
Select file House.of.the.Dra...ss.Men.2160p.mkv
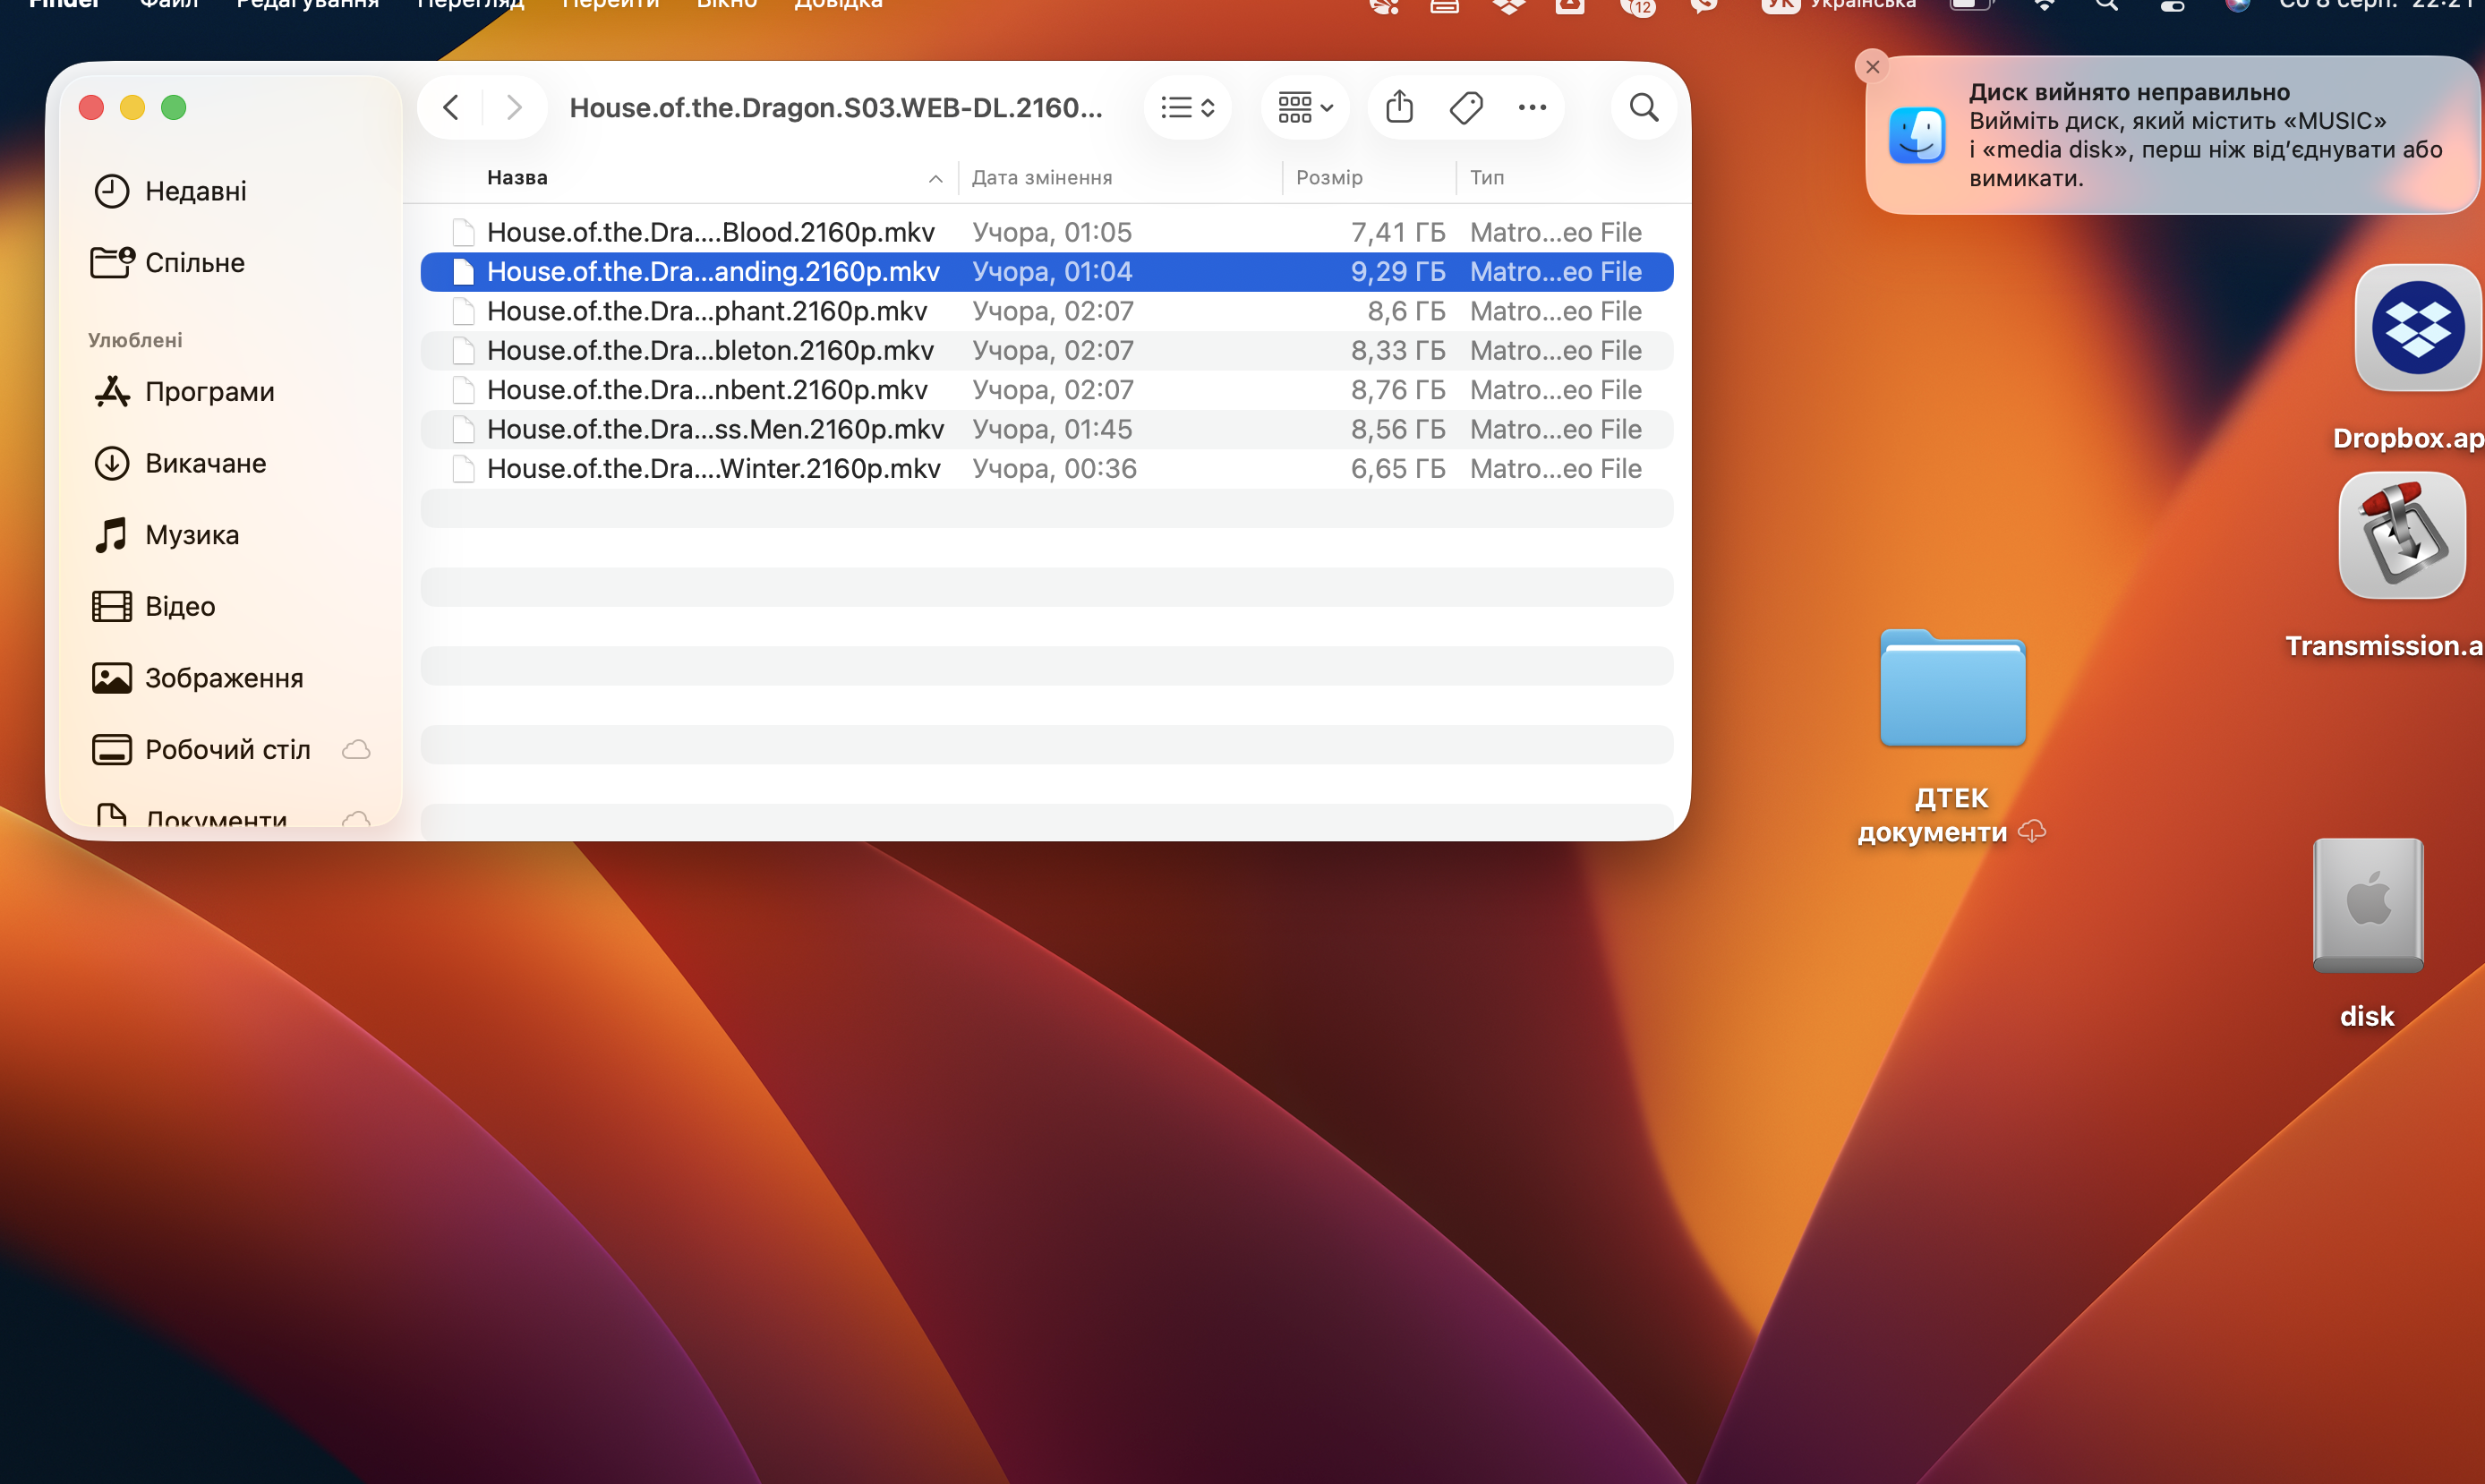(1047, 430)
